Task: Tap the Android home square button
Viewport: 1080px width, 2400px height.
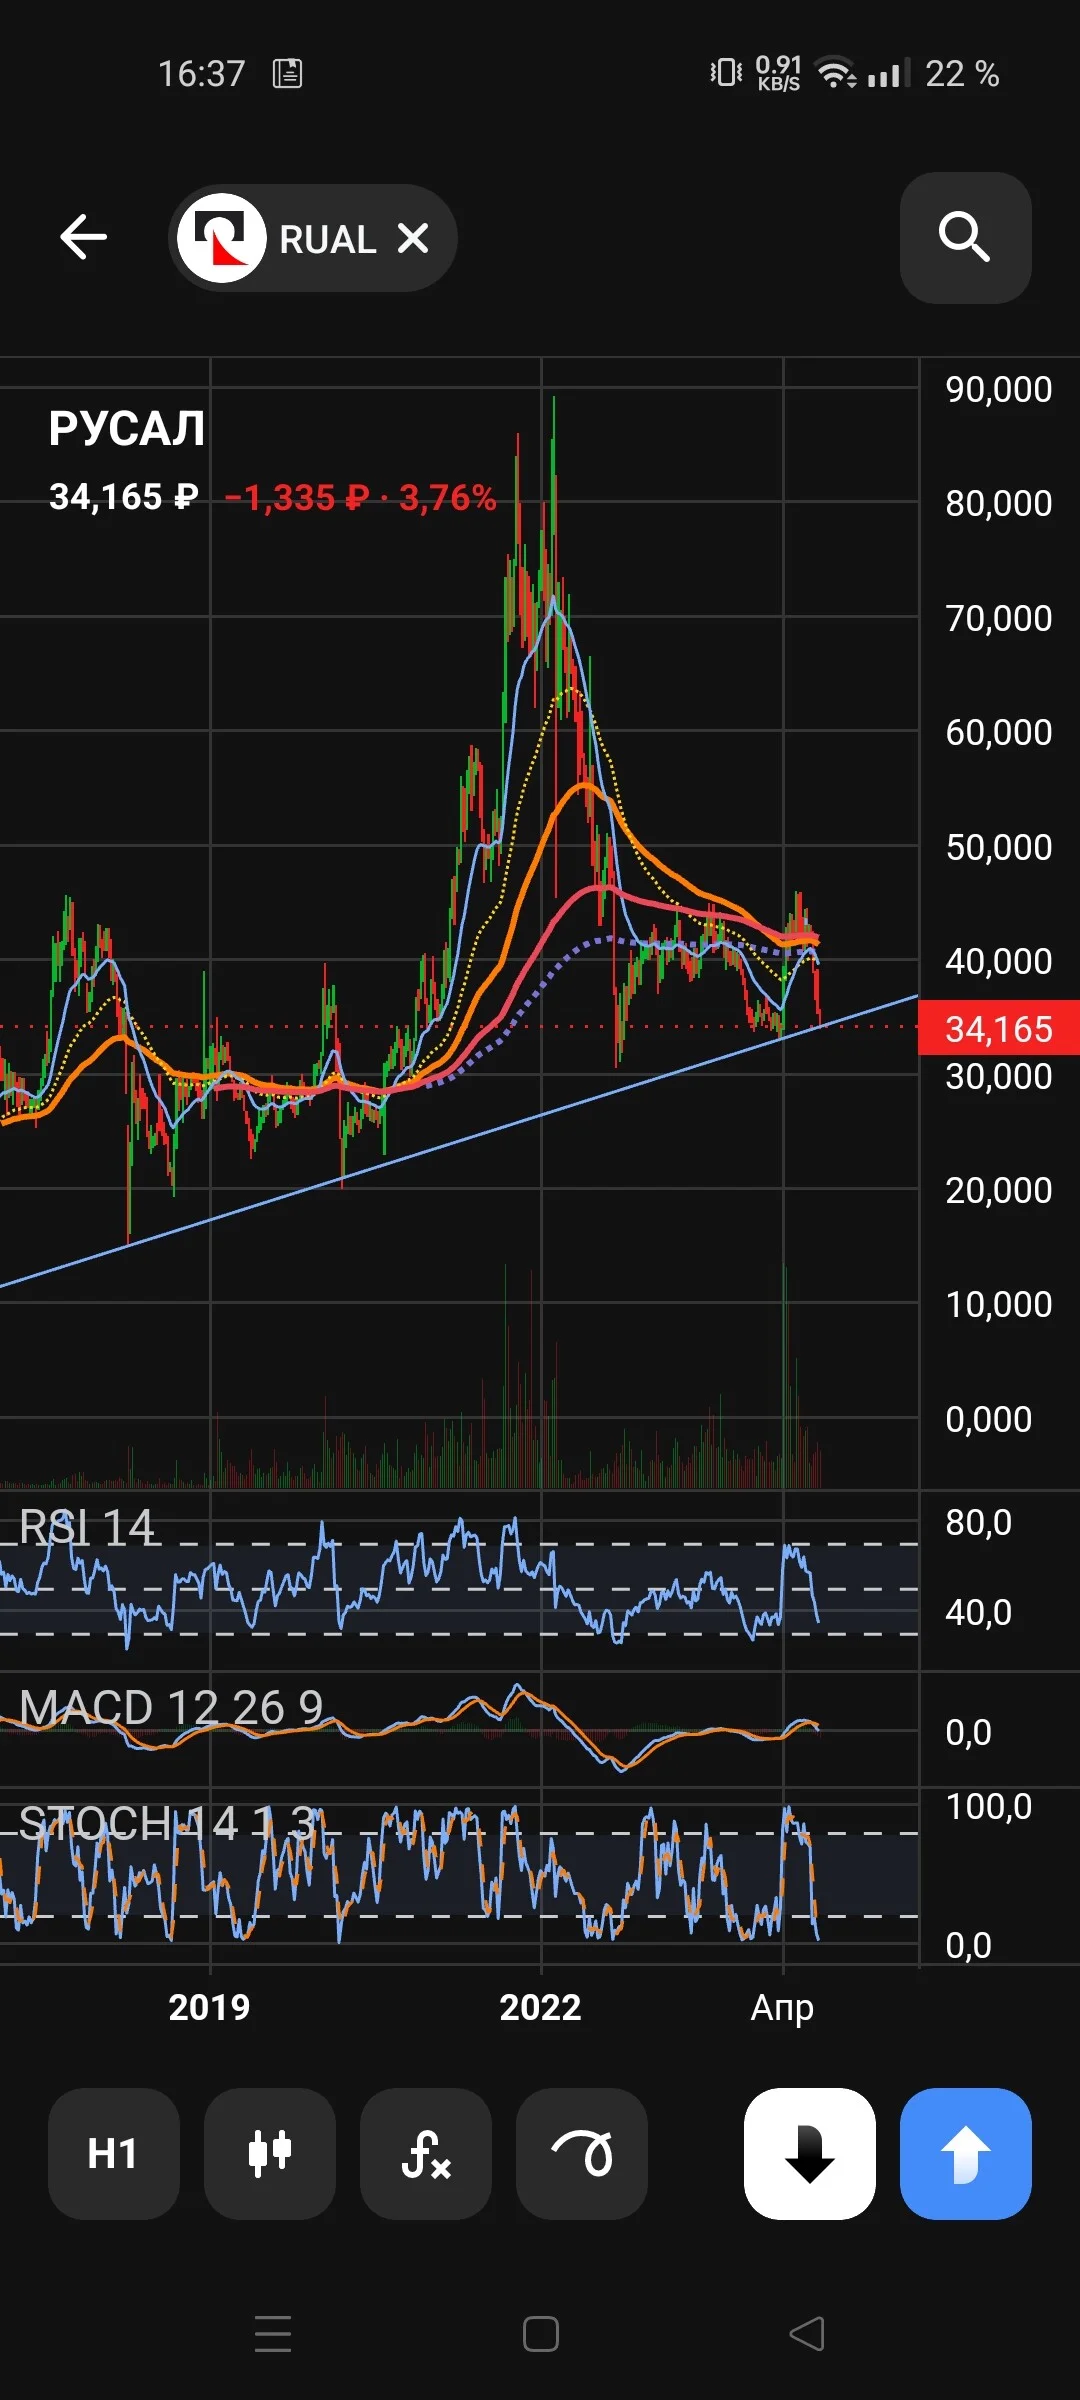Action: tap(541, 2334)
